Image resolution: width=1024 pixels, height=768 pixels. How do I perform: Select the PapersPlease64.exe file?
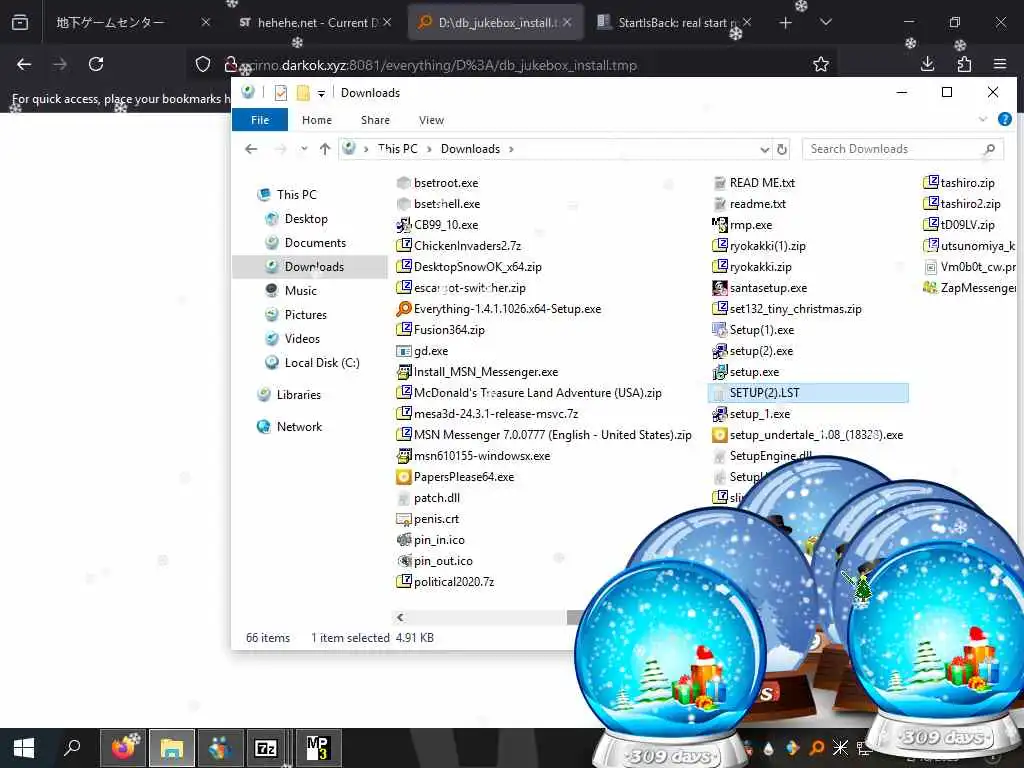[x=455, y=477]
